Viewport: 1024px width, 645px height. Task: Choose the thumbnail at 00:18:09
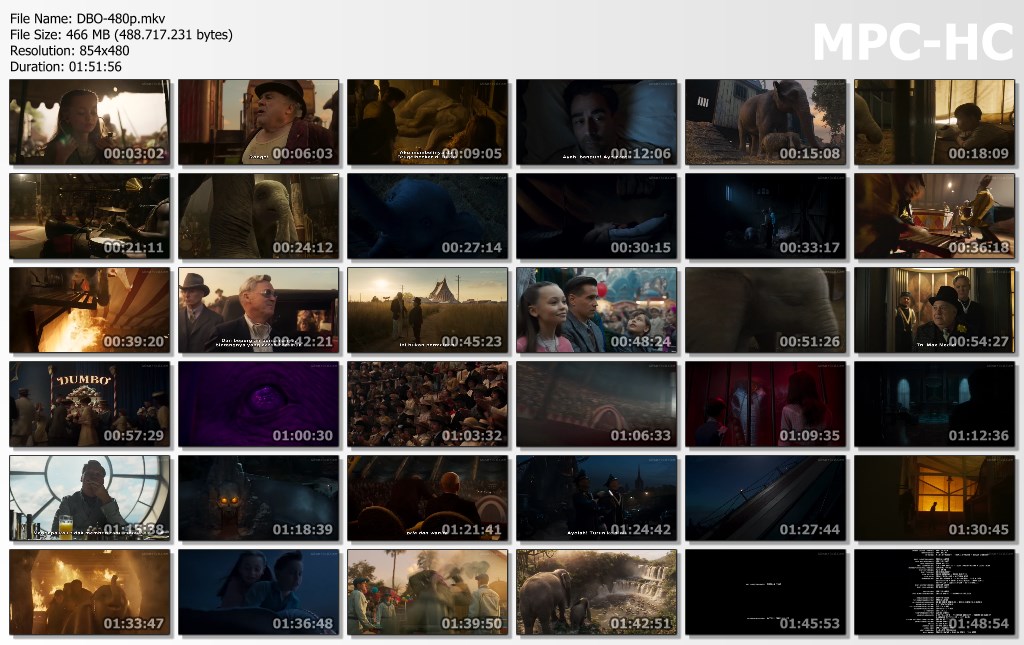[935, 122]
